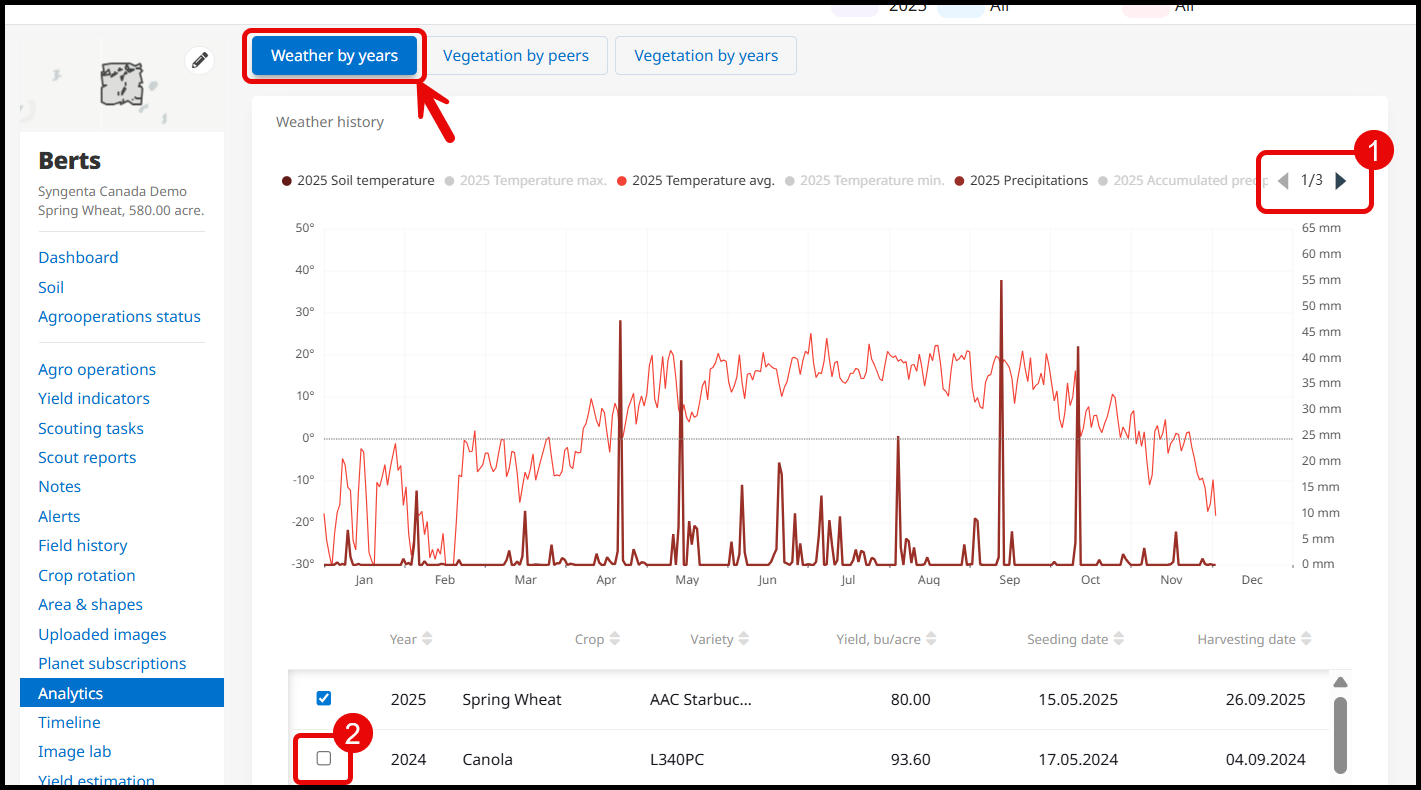Sort by Variety column sort icon

pos(743,639)
